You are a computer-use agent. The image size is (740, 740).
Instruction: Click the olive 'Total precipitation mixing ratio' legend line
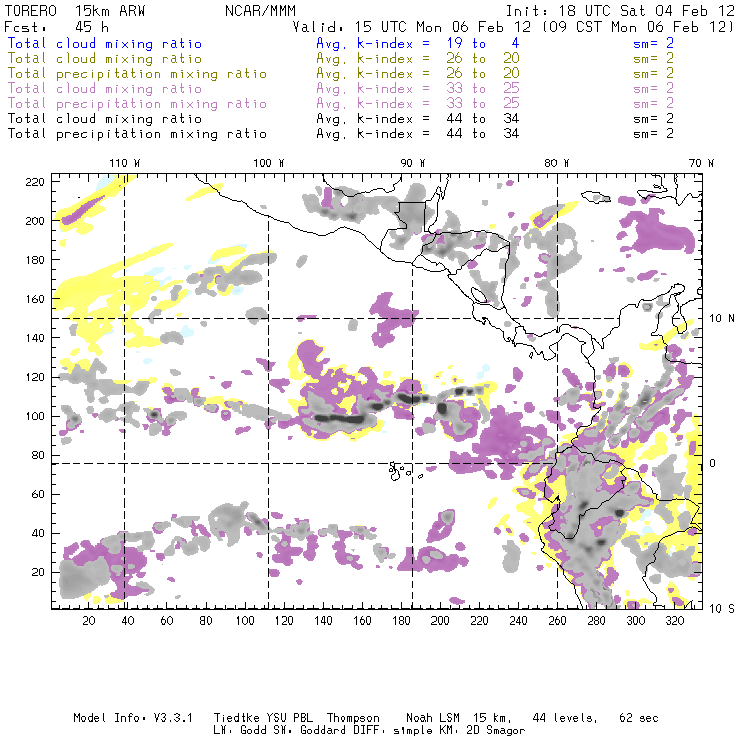(x=137, y=74)
